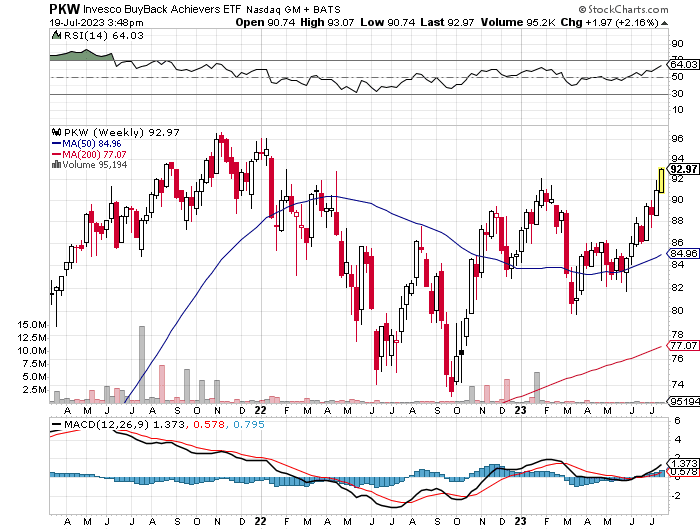Click the green RSI area icon in legend

click(x=56, y=35)
